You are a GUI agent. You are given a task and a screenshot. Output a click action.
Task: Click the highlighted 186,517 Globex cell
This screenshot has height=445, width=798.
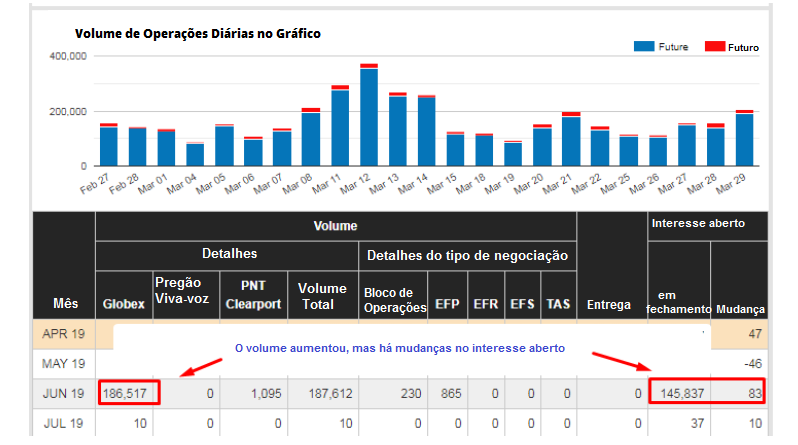pos(125,394)
